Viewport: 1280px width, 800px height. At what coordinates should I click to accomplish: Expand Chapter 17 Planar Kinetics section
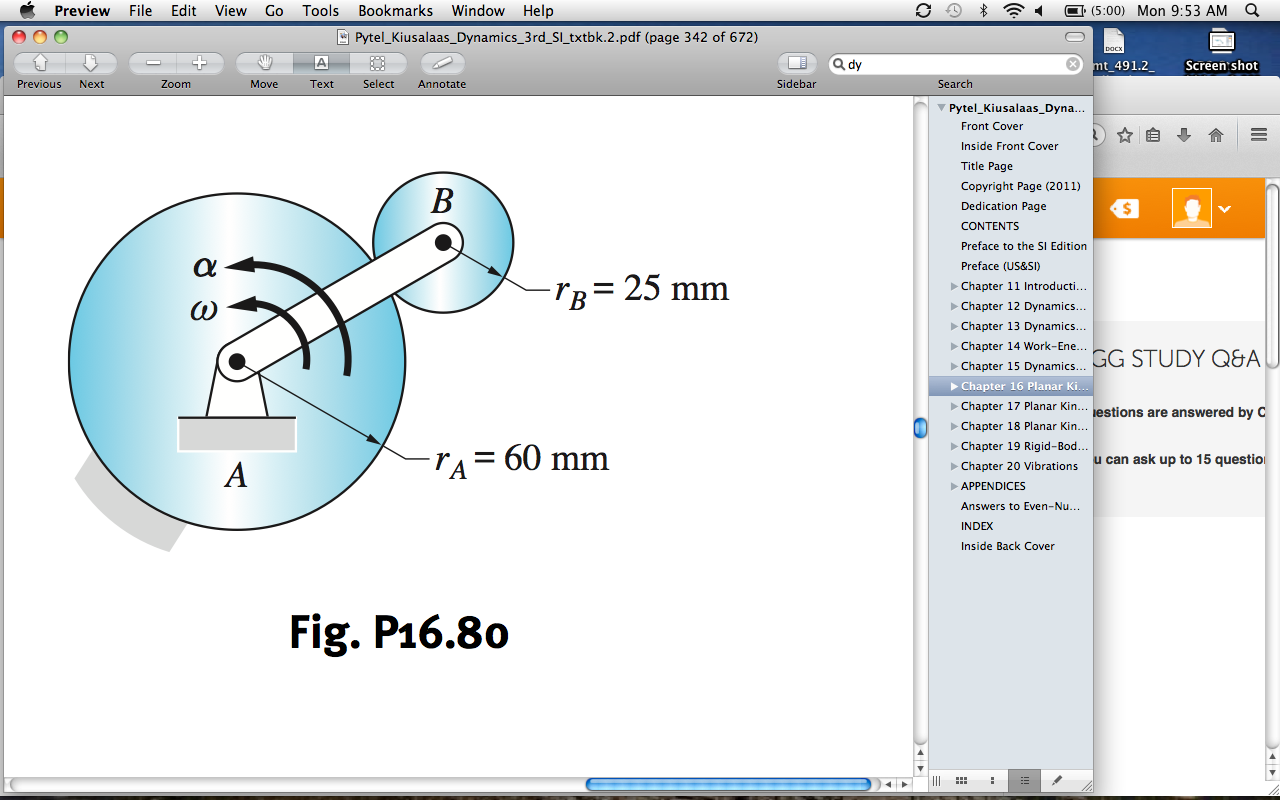click(952, 406)
